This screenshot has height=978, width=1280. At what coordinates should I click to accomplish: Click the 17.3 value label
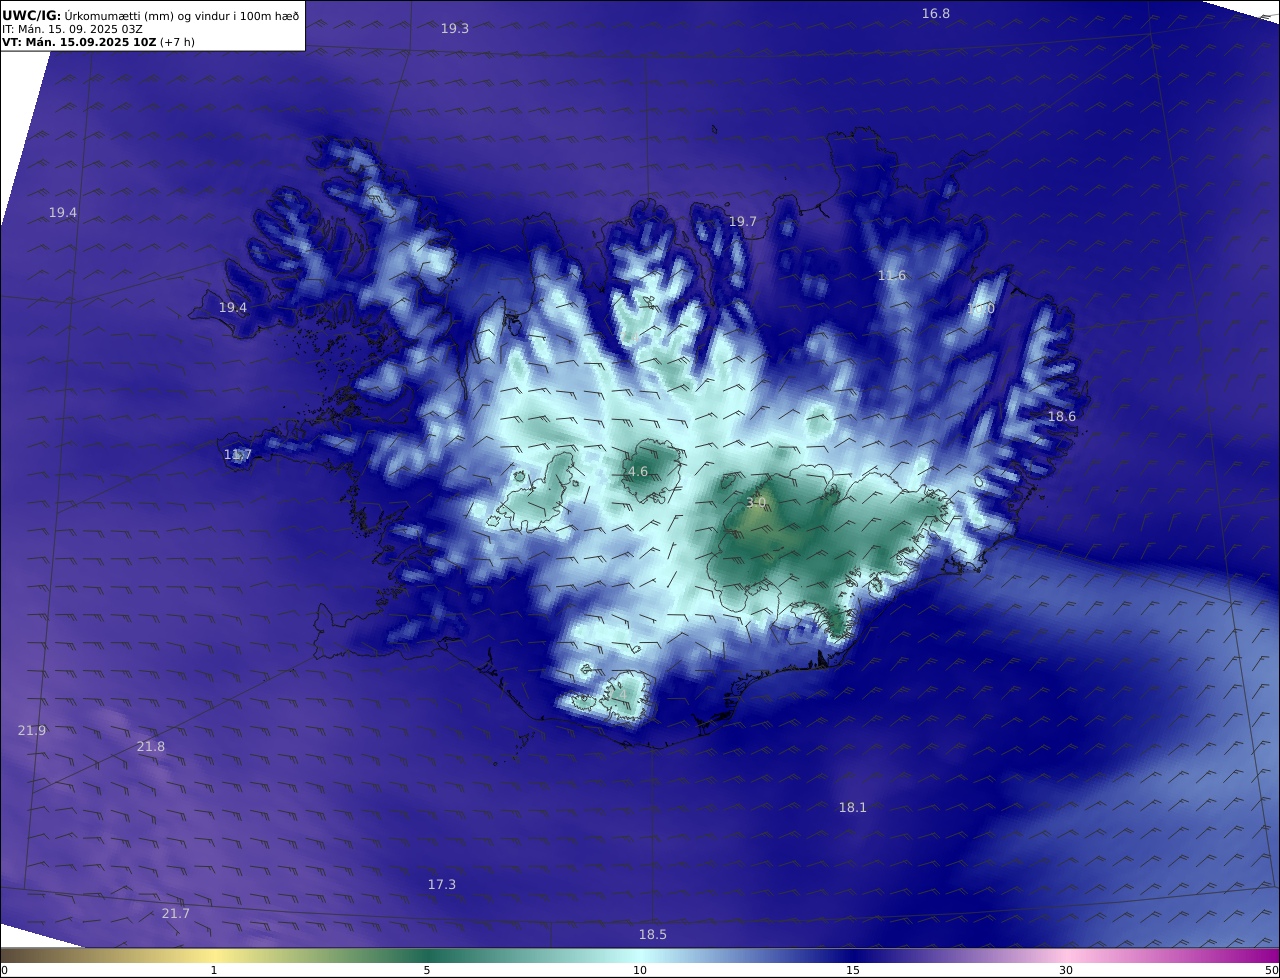pyautogui.click(x=442, y=885)
